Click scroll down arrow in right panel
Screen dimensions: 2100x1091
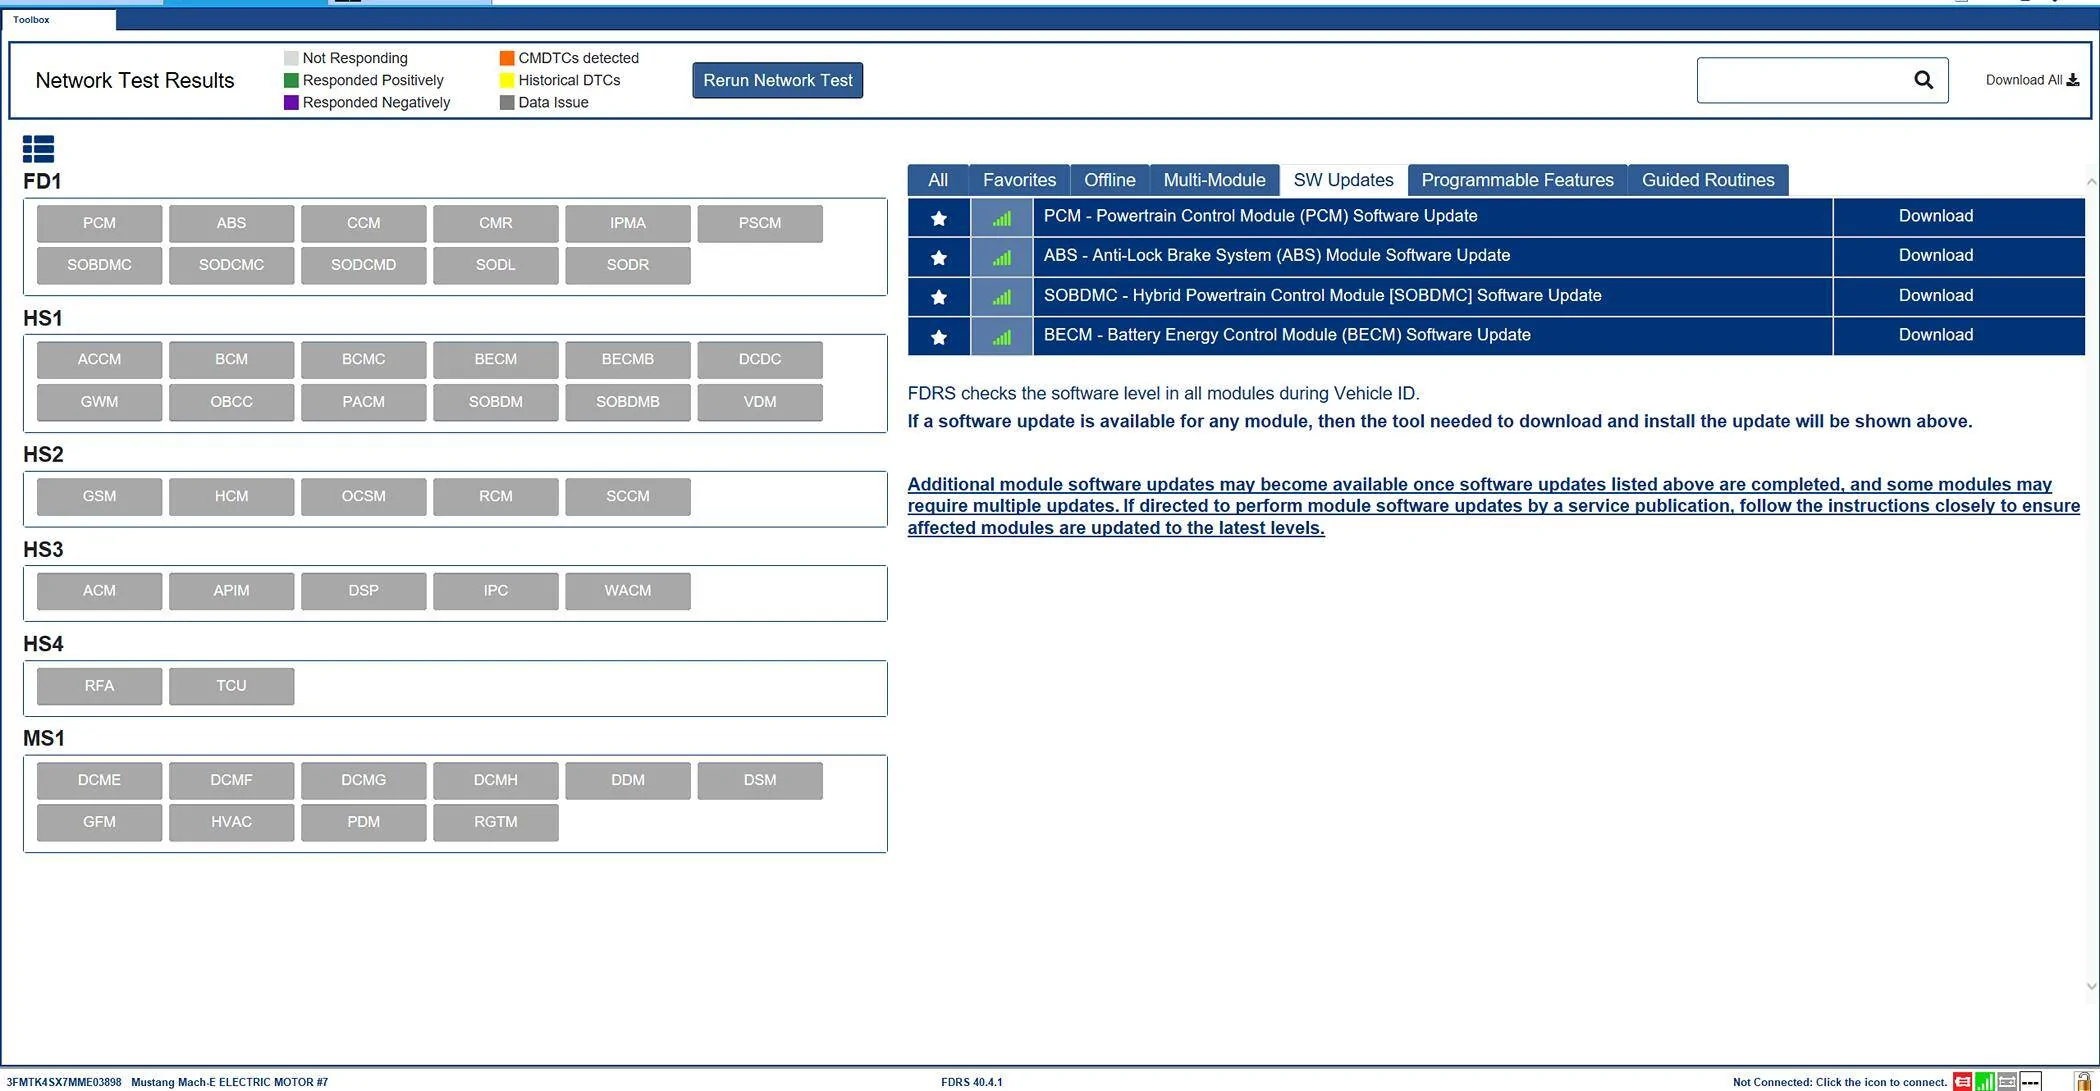[2091, 986]
